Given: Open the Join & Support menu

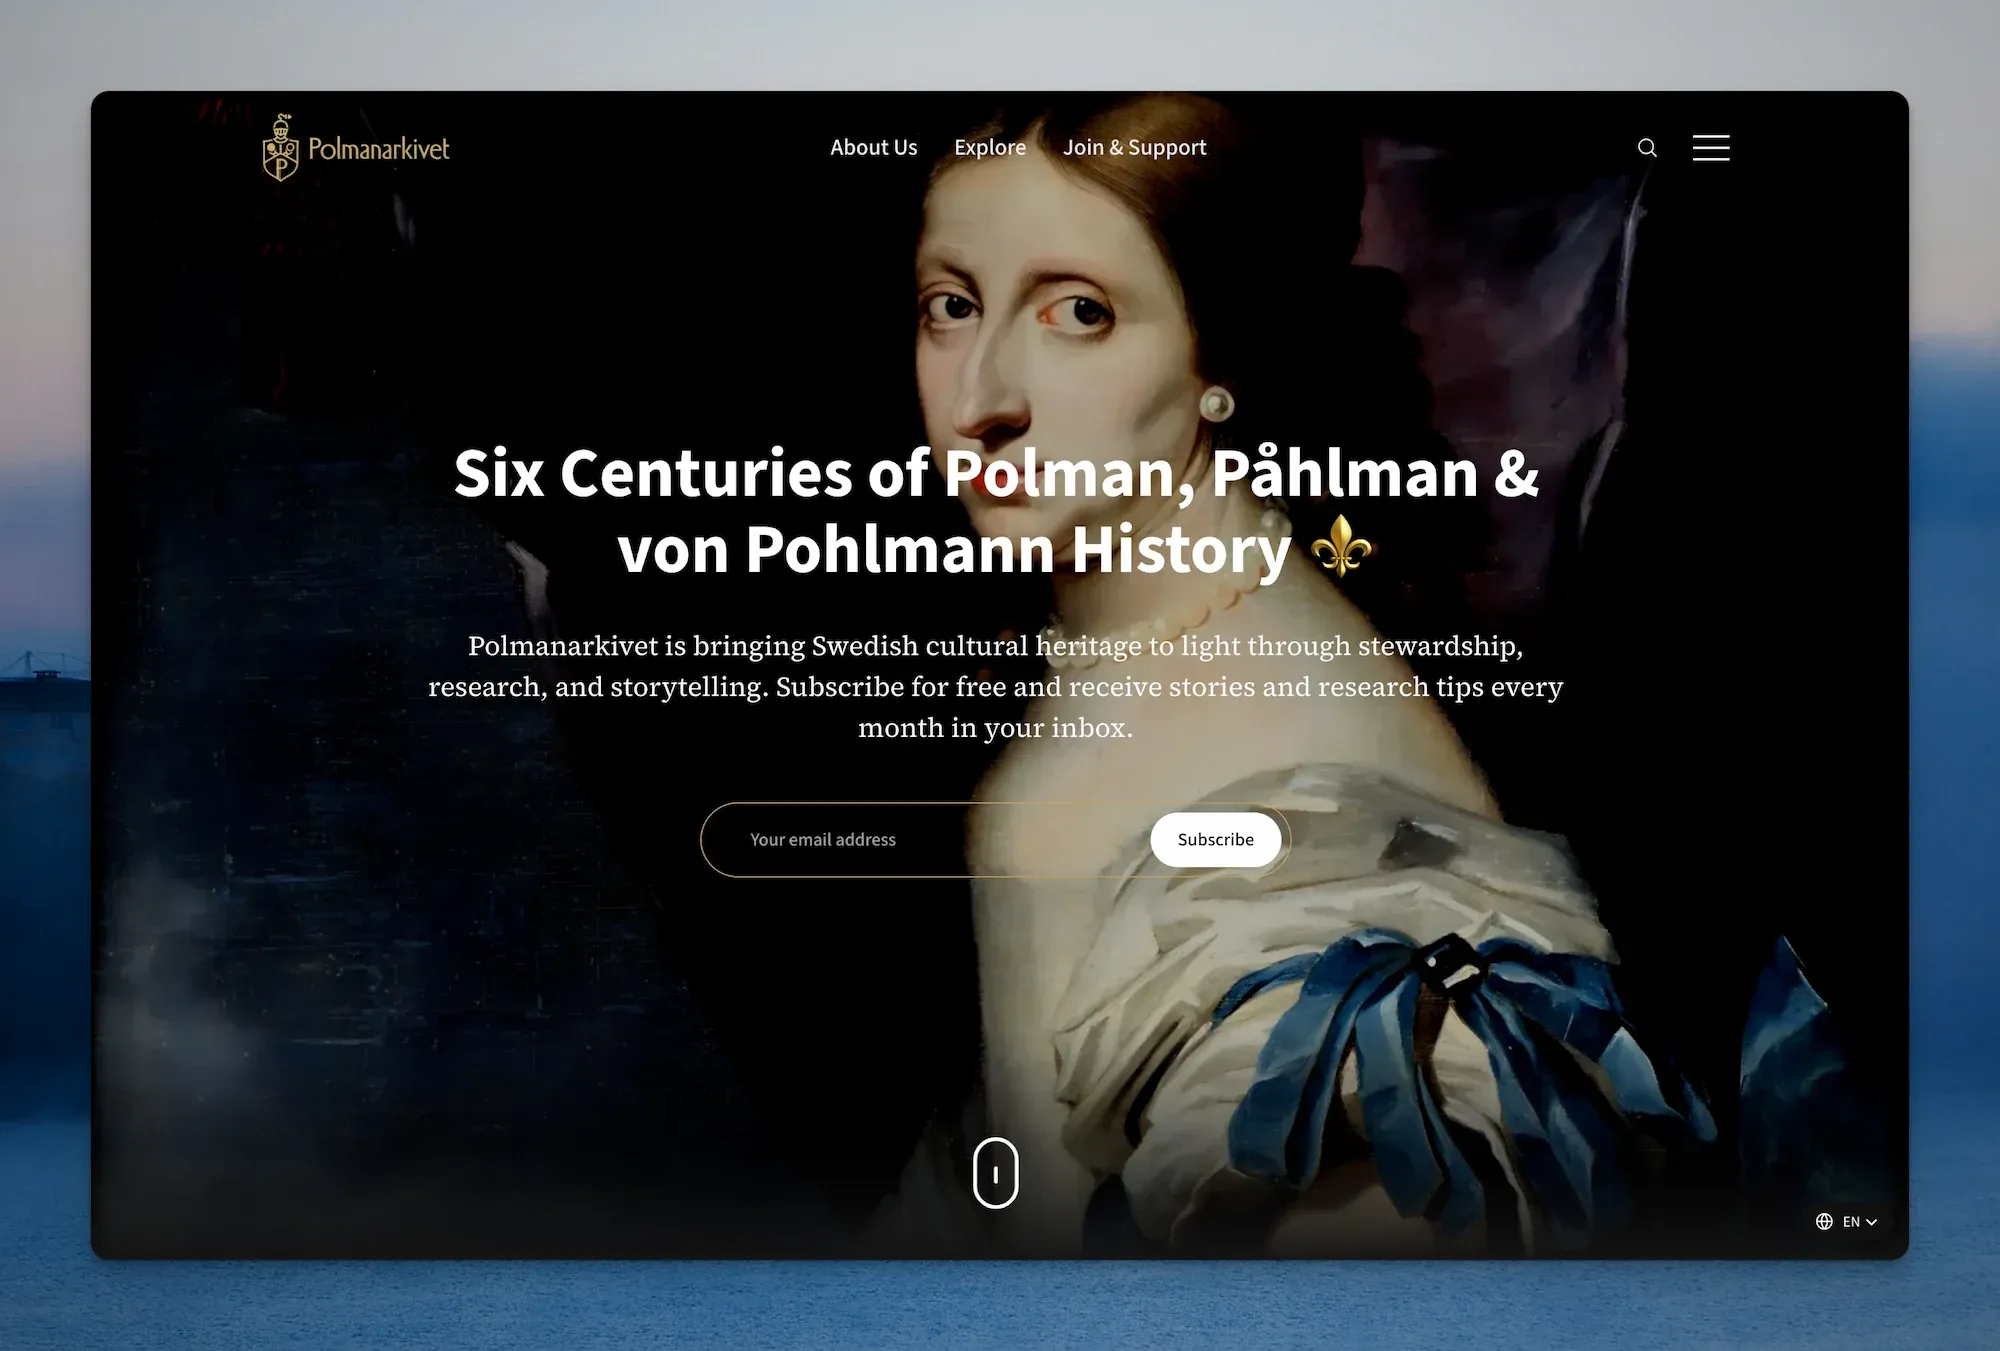Looking at the screenshot, I should 1134,147.
